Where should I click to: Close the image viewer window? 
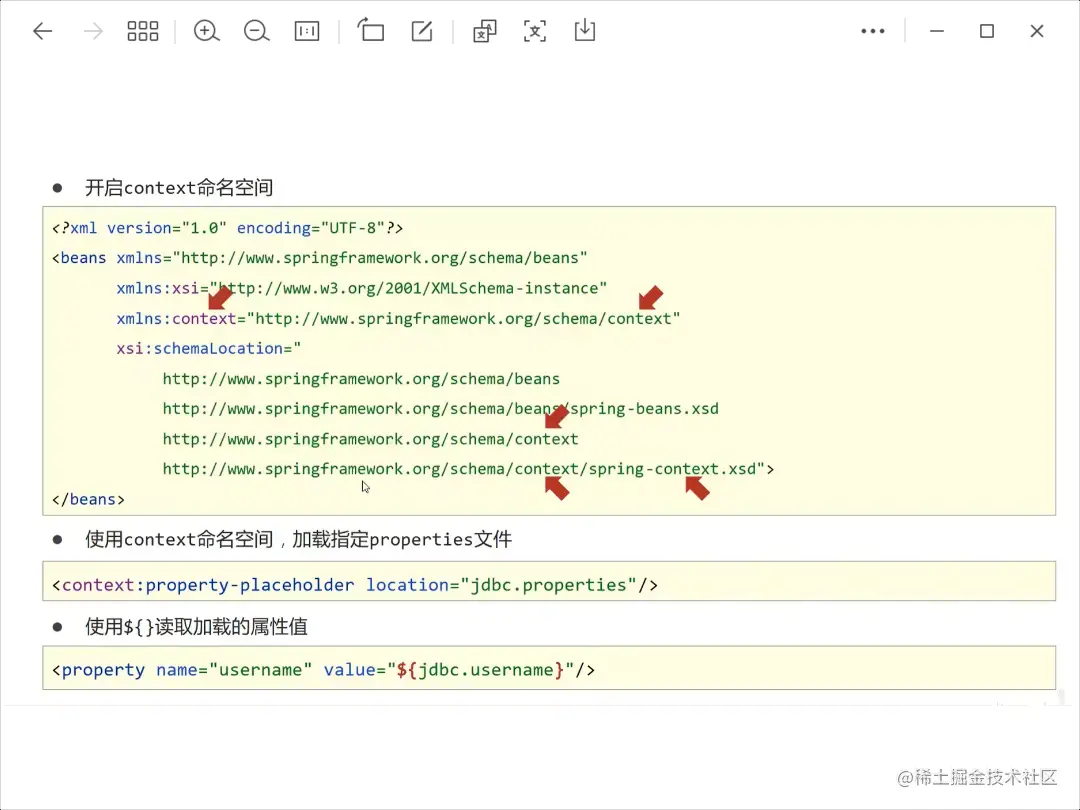pos(1037,31)
